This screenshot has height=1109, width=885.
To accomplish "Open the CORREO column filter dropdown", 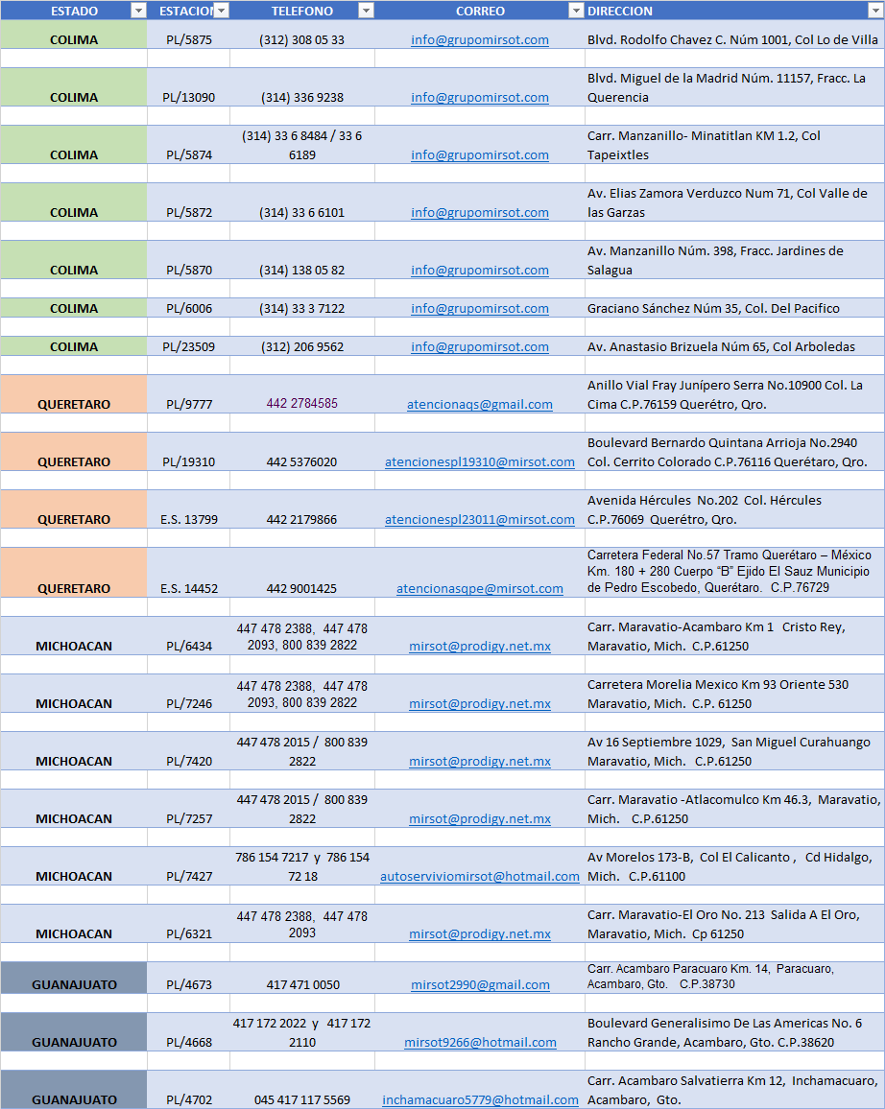I will [x=576, y=11].
